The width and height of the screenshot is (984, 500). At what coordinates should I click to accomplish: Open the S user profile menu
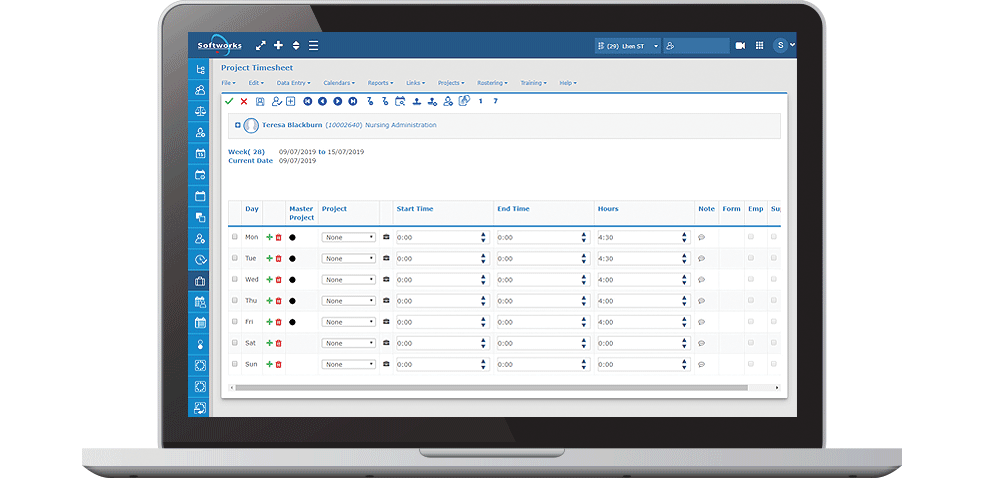[784, 45]
